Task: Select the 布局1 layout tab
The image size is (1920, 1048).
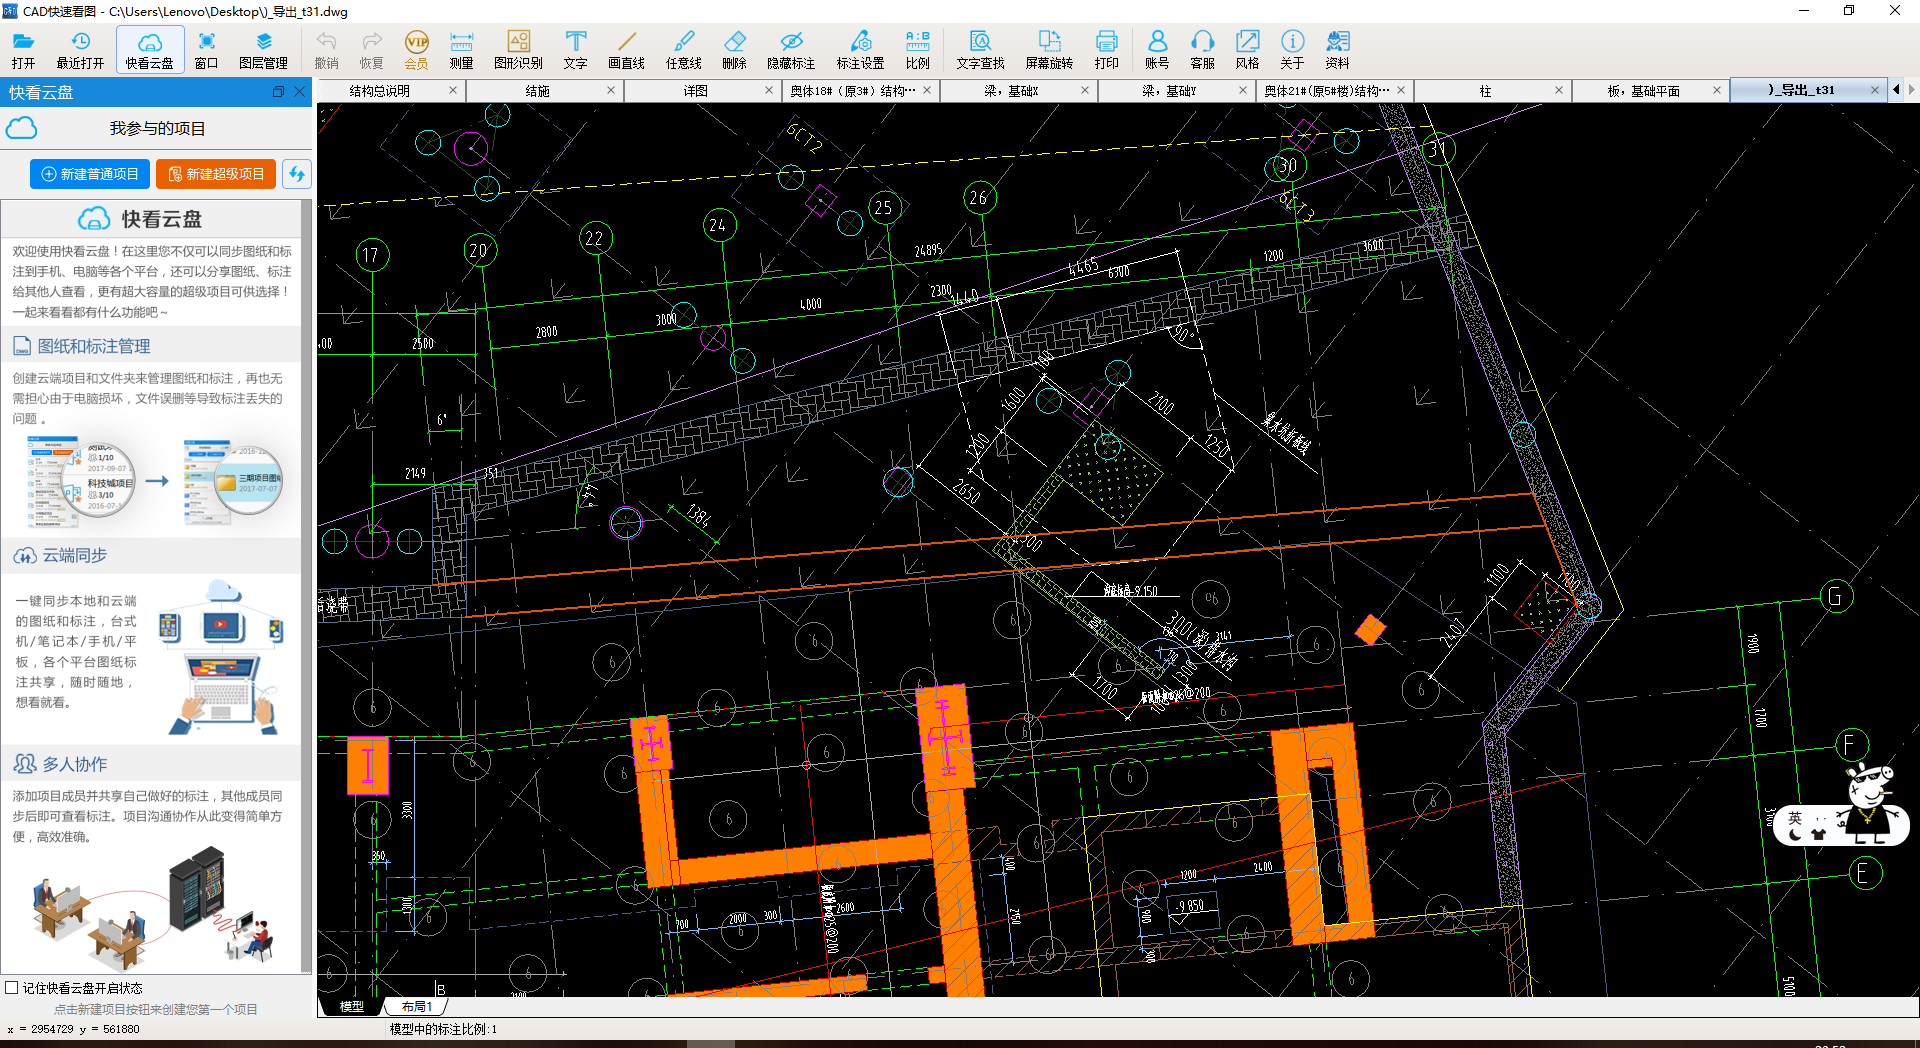Action: pos(417,1007)
